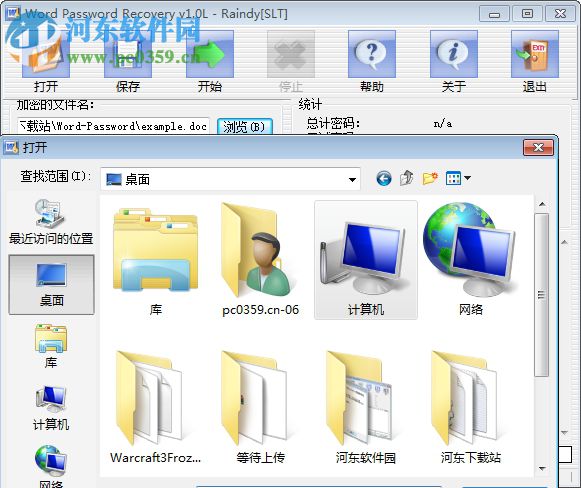581x488 pixels.
Task: Select 网络 item in the file list
Action: pos(471,260)
